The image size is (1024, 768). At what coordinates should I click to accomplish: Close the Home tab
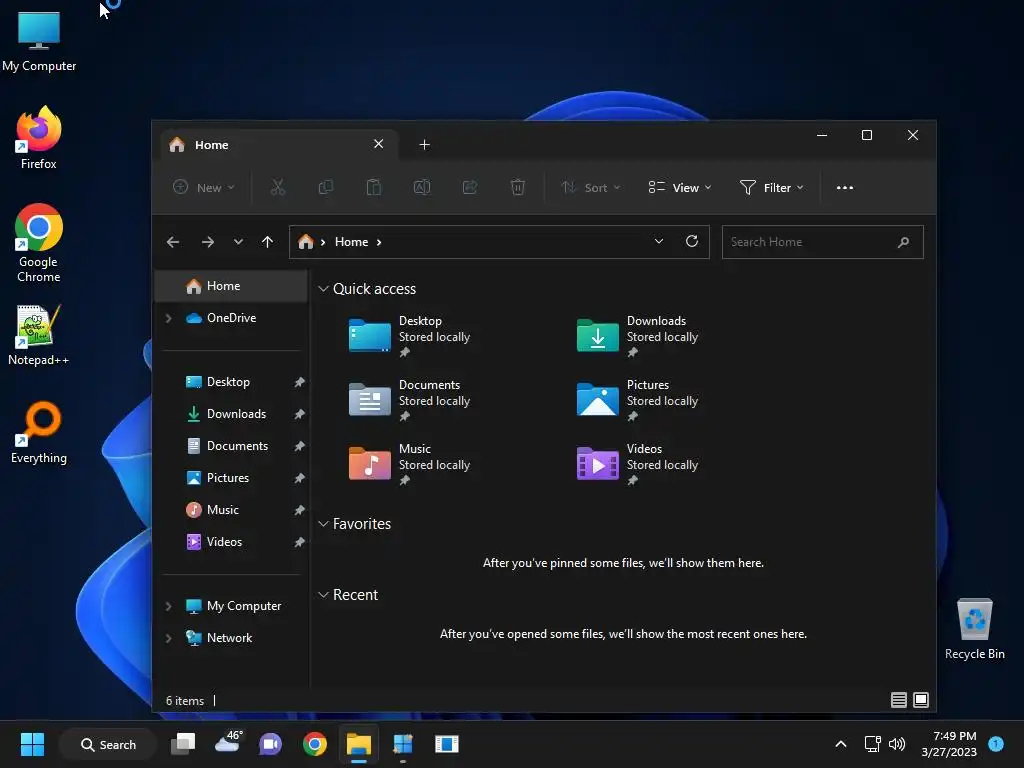379,144
